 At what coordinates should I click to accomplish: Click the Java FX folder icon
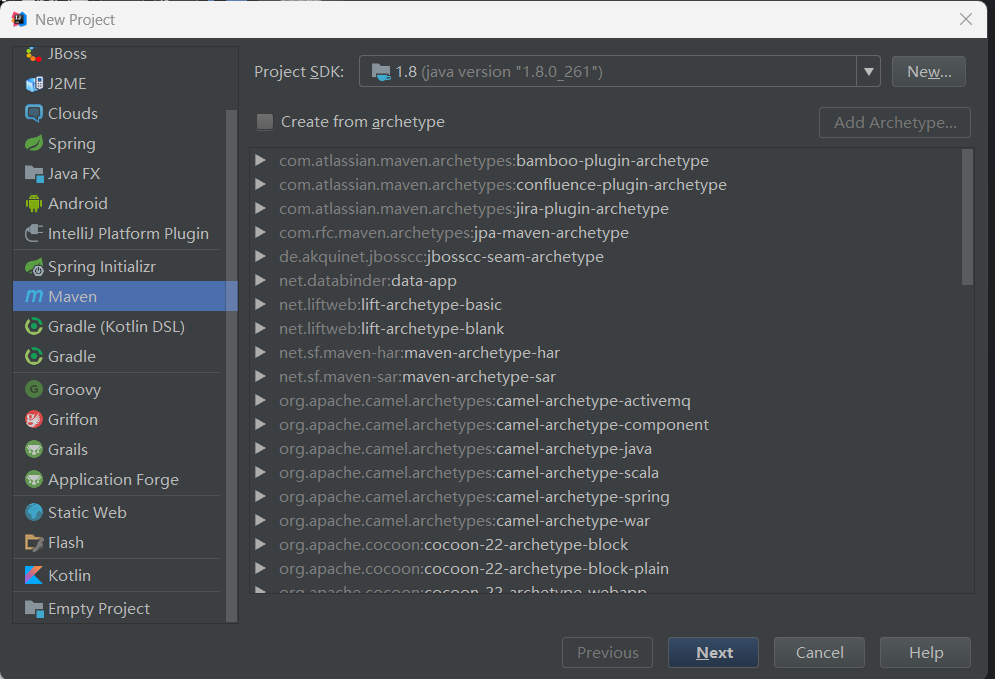tap(34, 173)
